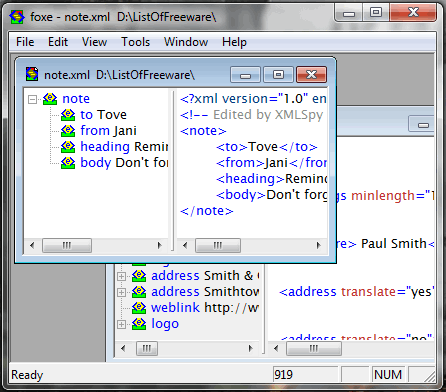Minimize the note.xml child window
The width and height of the screenshot is (446, 392).
pyautogui.click(x=245, y=75)
